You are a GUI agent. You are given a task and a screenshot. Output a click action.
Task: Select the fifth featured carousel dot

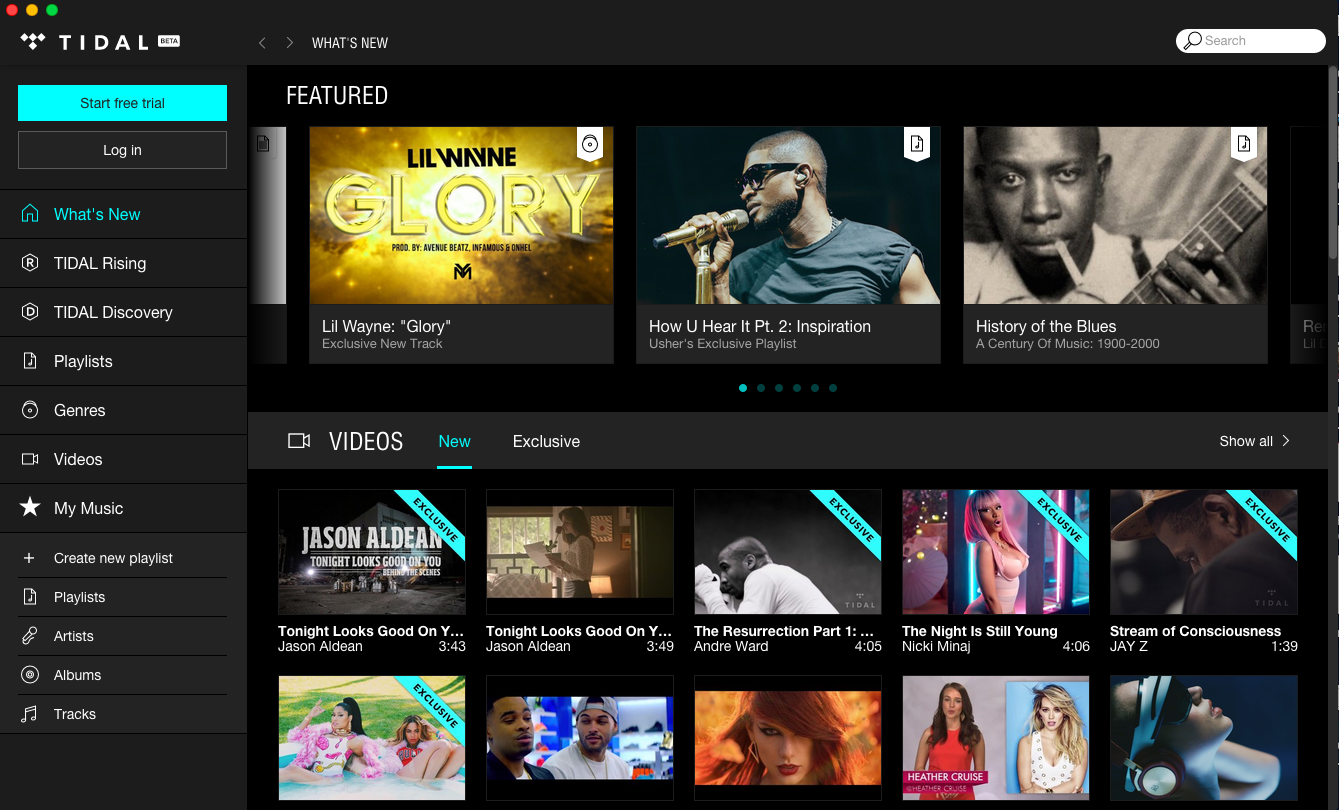click(815, 388)
